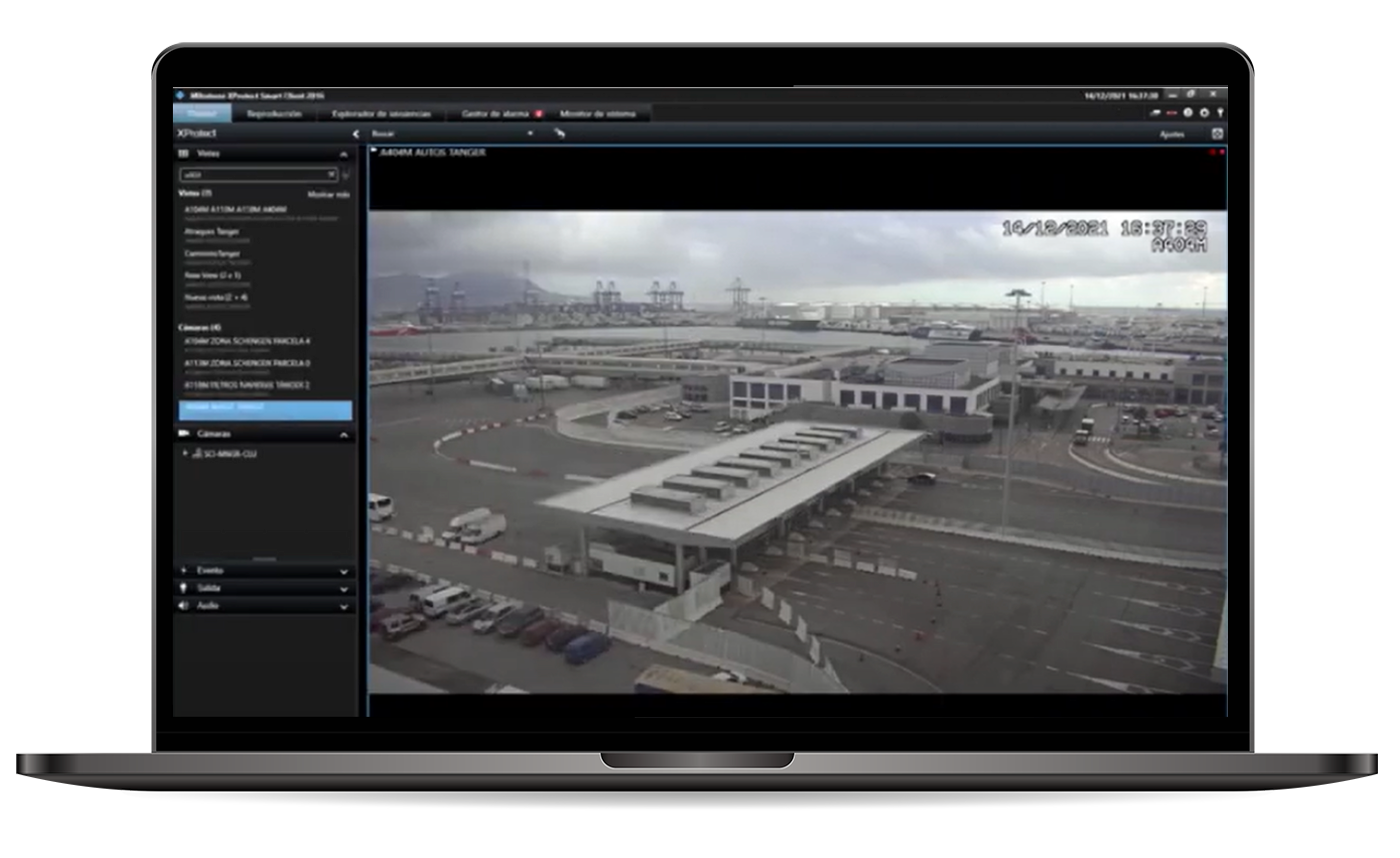
Task: Click the help question mark icon
Action: 1189,114
